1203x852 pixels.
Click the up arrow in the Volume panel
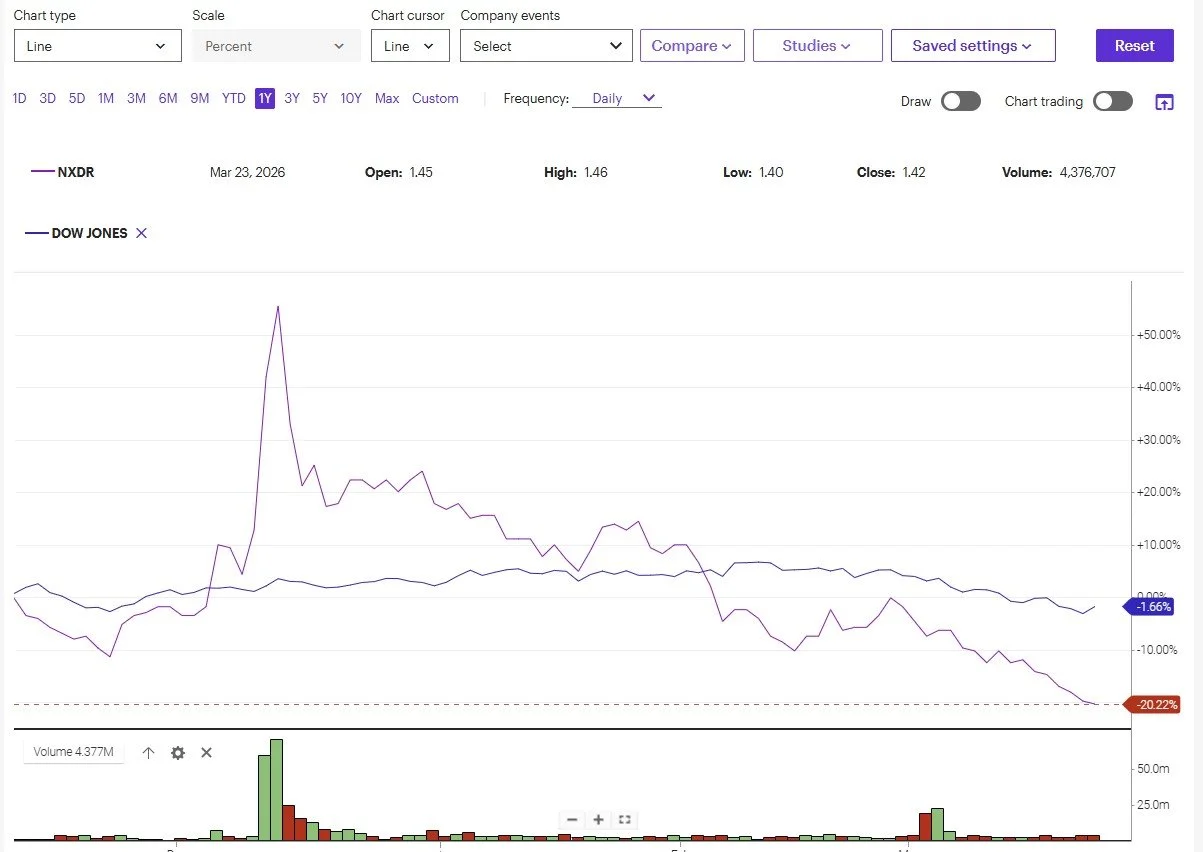pyautogui.click(x=149, y=752)
